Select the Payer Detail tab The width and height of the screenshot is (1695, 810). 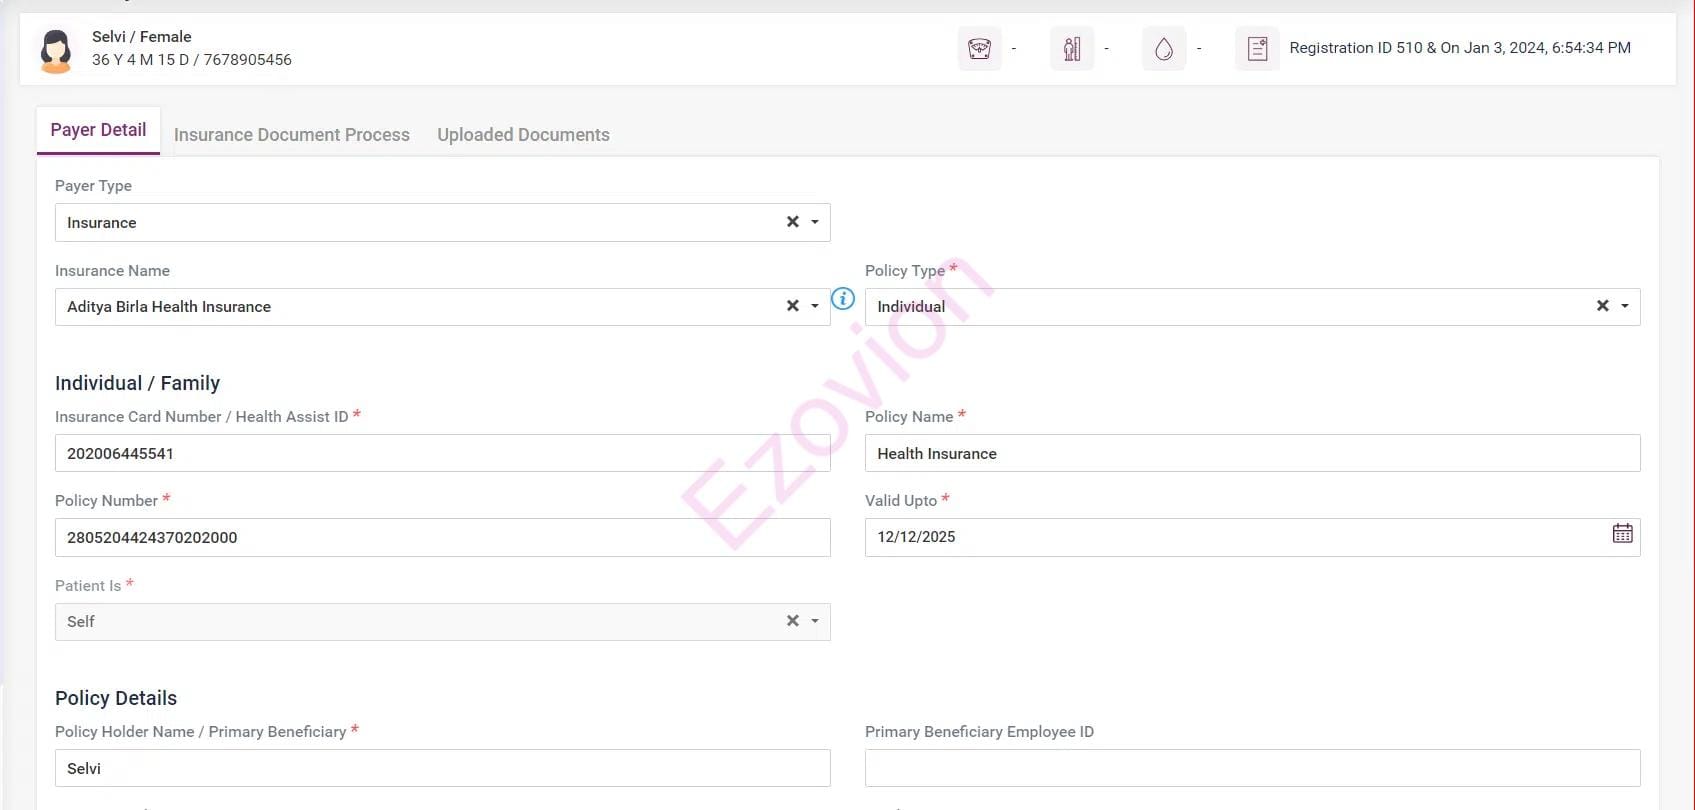tap(98, 130)
